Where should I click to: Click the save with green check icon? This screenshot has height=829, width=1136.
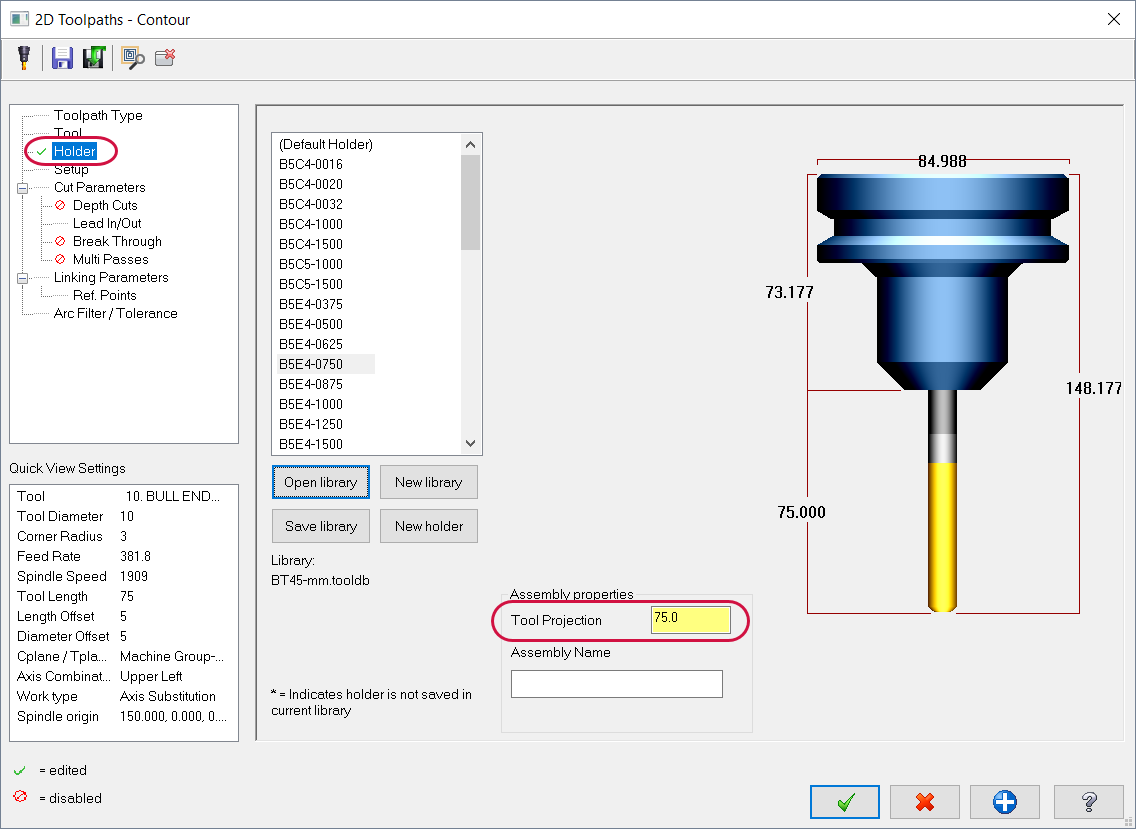pyautogui.click(x=93, y=58)
